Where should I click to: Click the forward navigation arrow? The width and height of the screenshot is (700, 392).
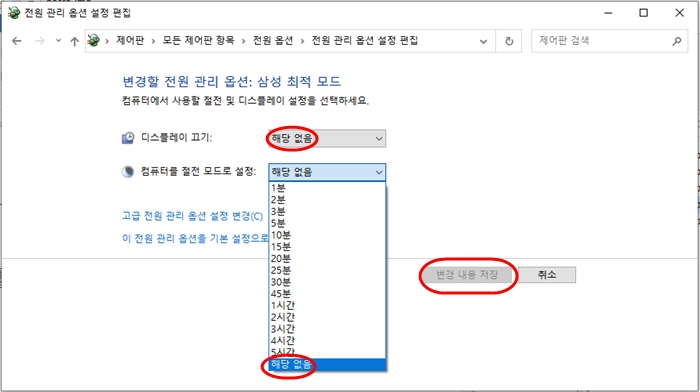click(40, 41)
